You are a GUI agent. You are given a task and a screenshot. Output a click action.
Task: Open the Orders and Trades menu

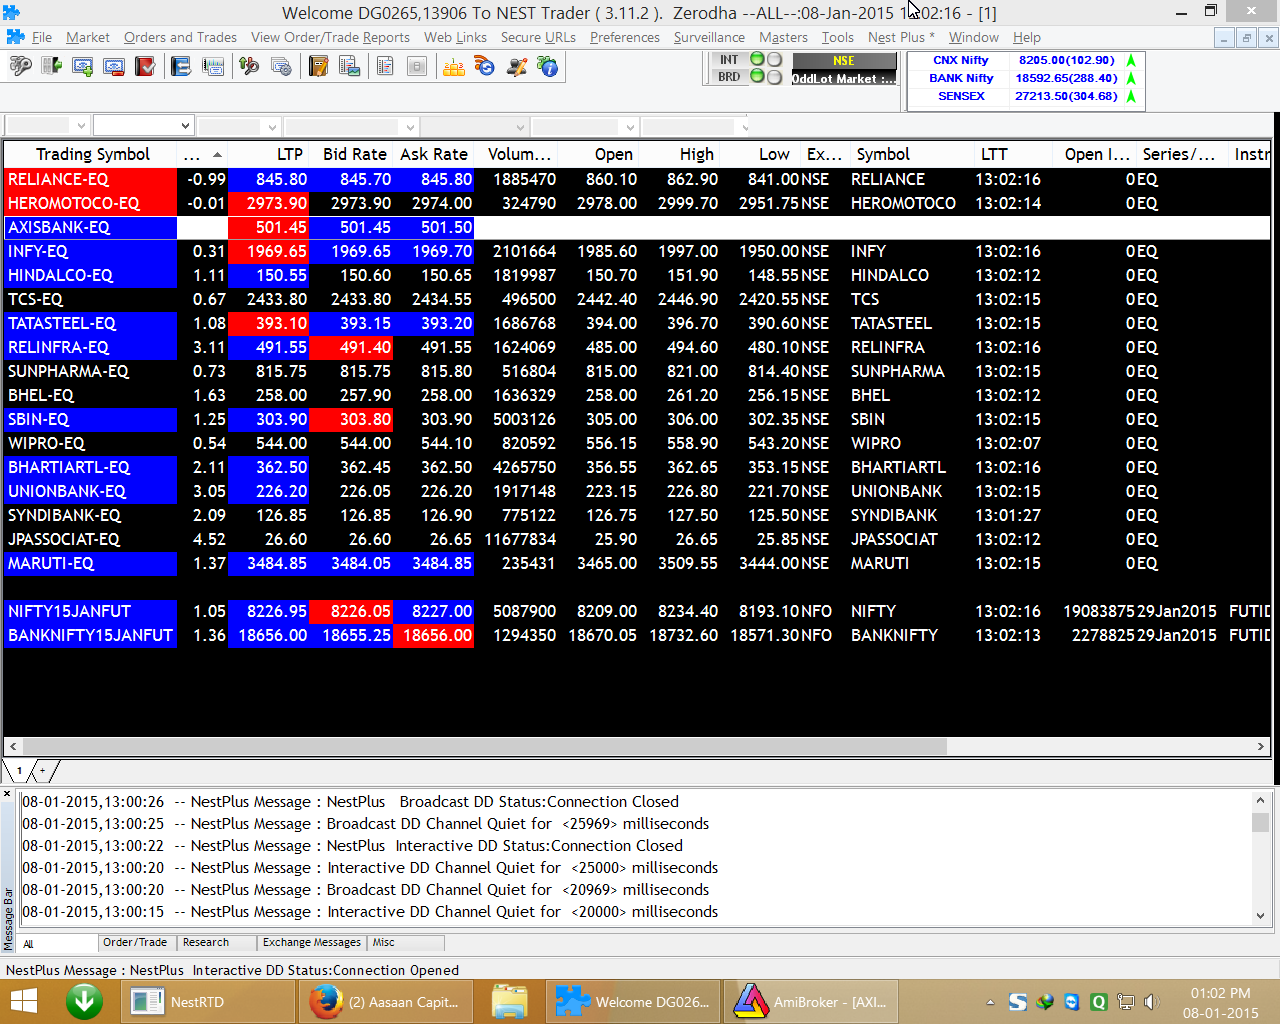180,37
